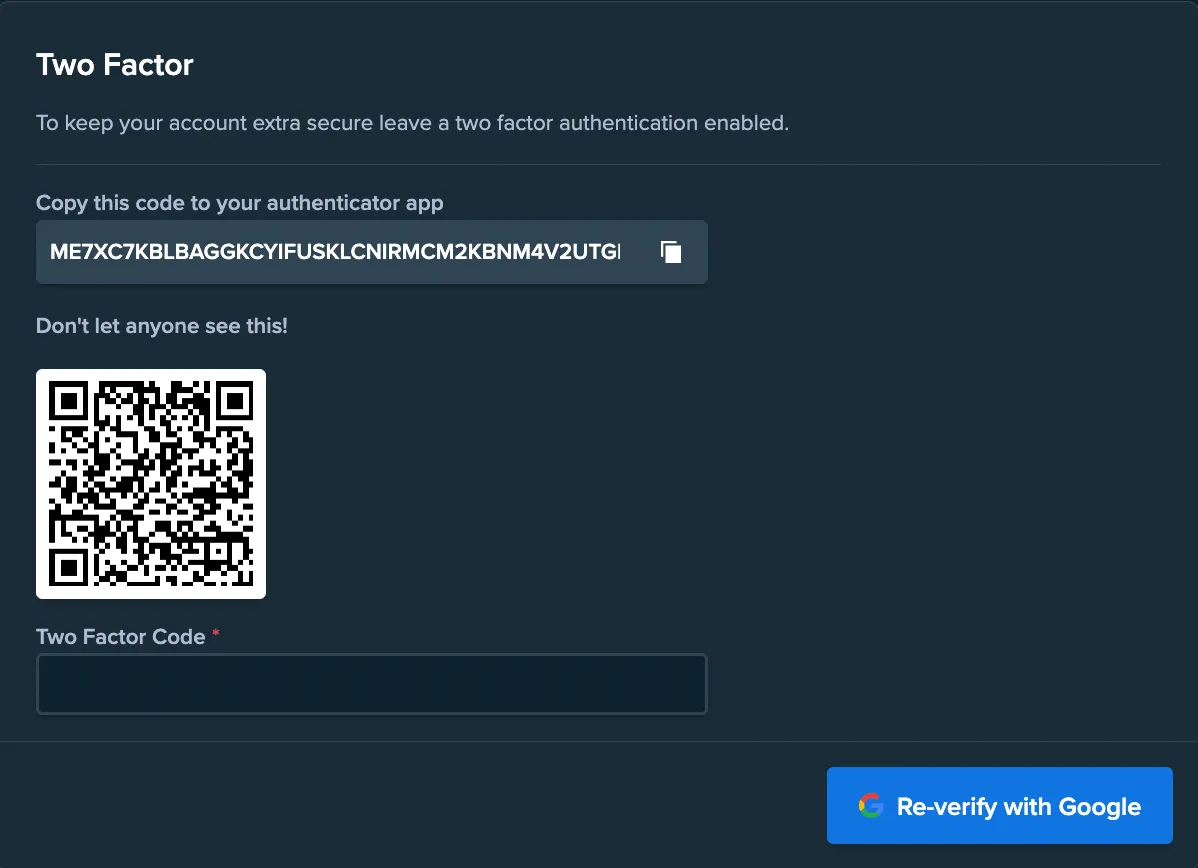Viewport: 1198px width, 868px height.
Task: Click the Two Factor heading
Action: (115, 65)
